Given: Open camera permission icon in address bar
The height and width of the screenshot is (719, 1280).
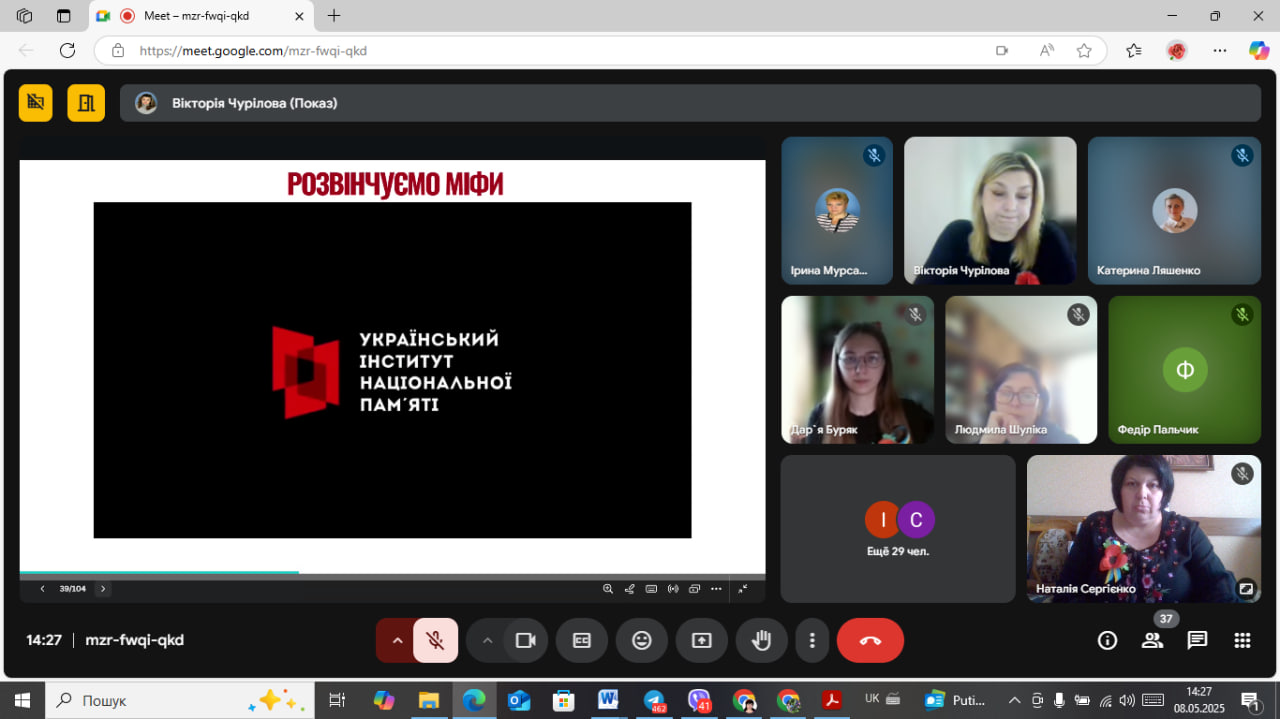Looking at the screenshot, I should (x=1002, y=50).
